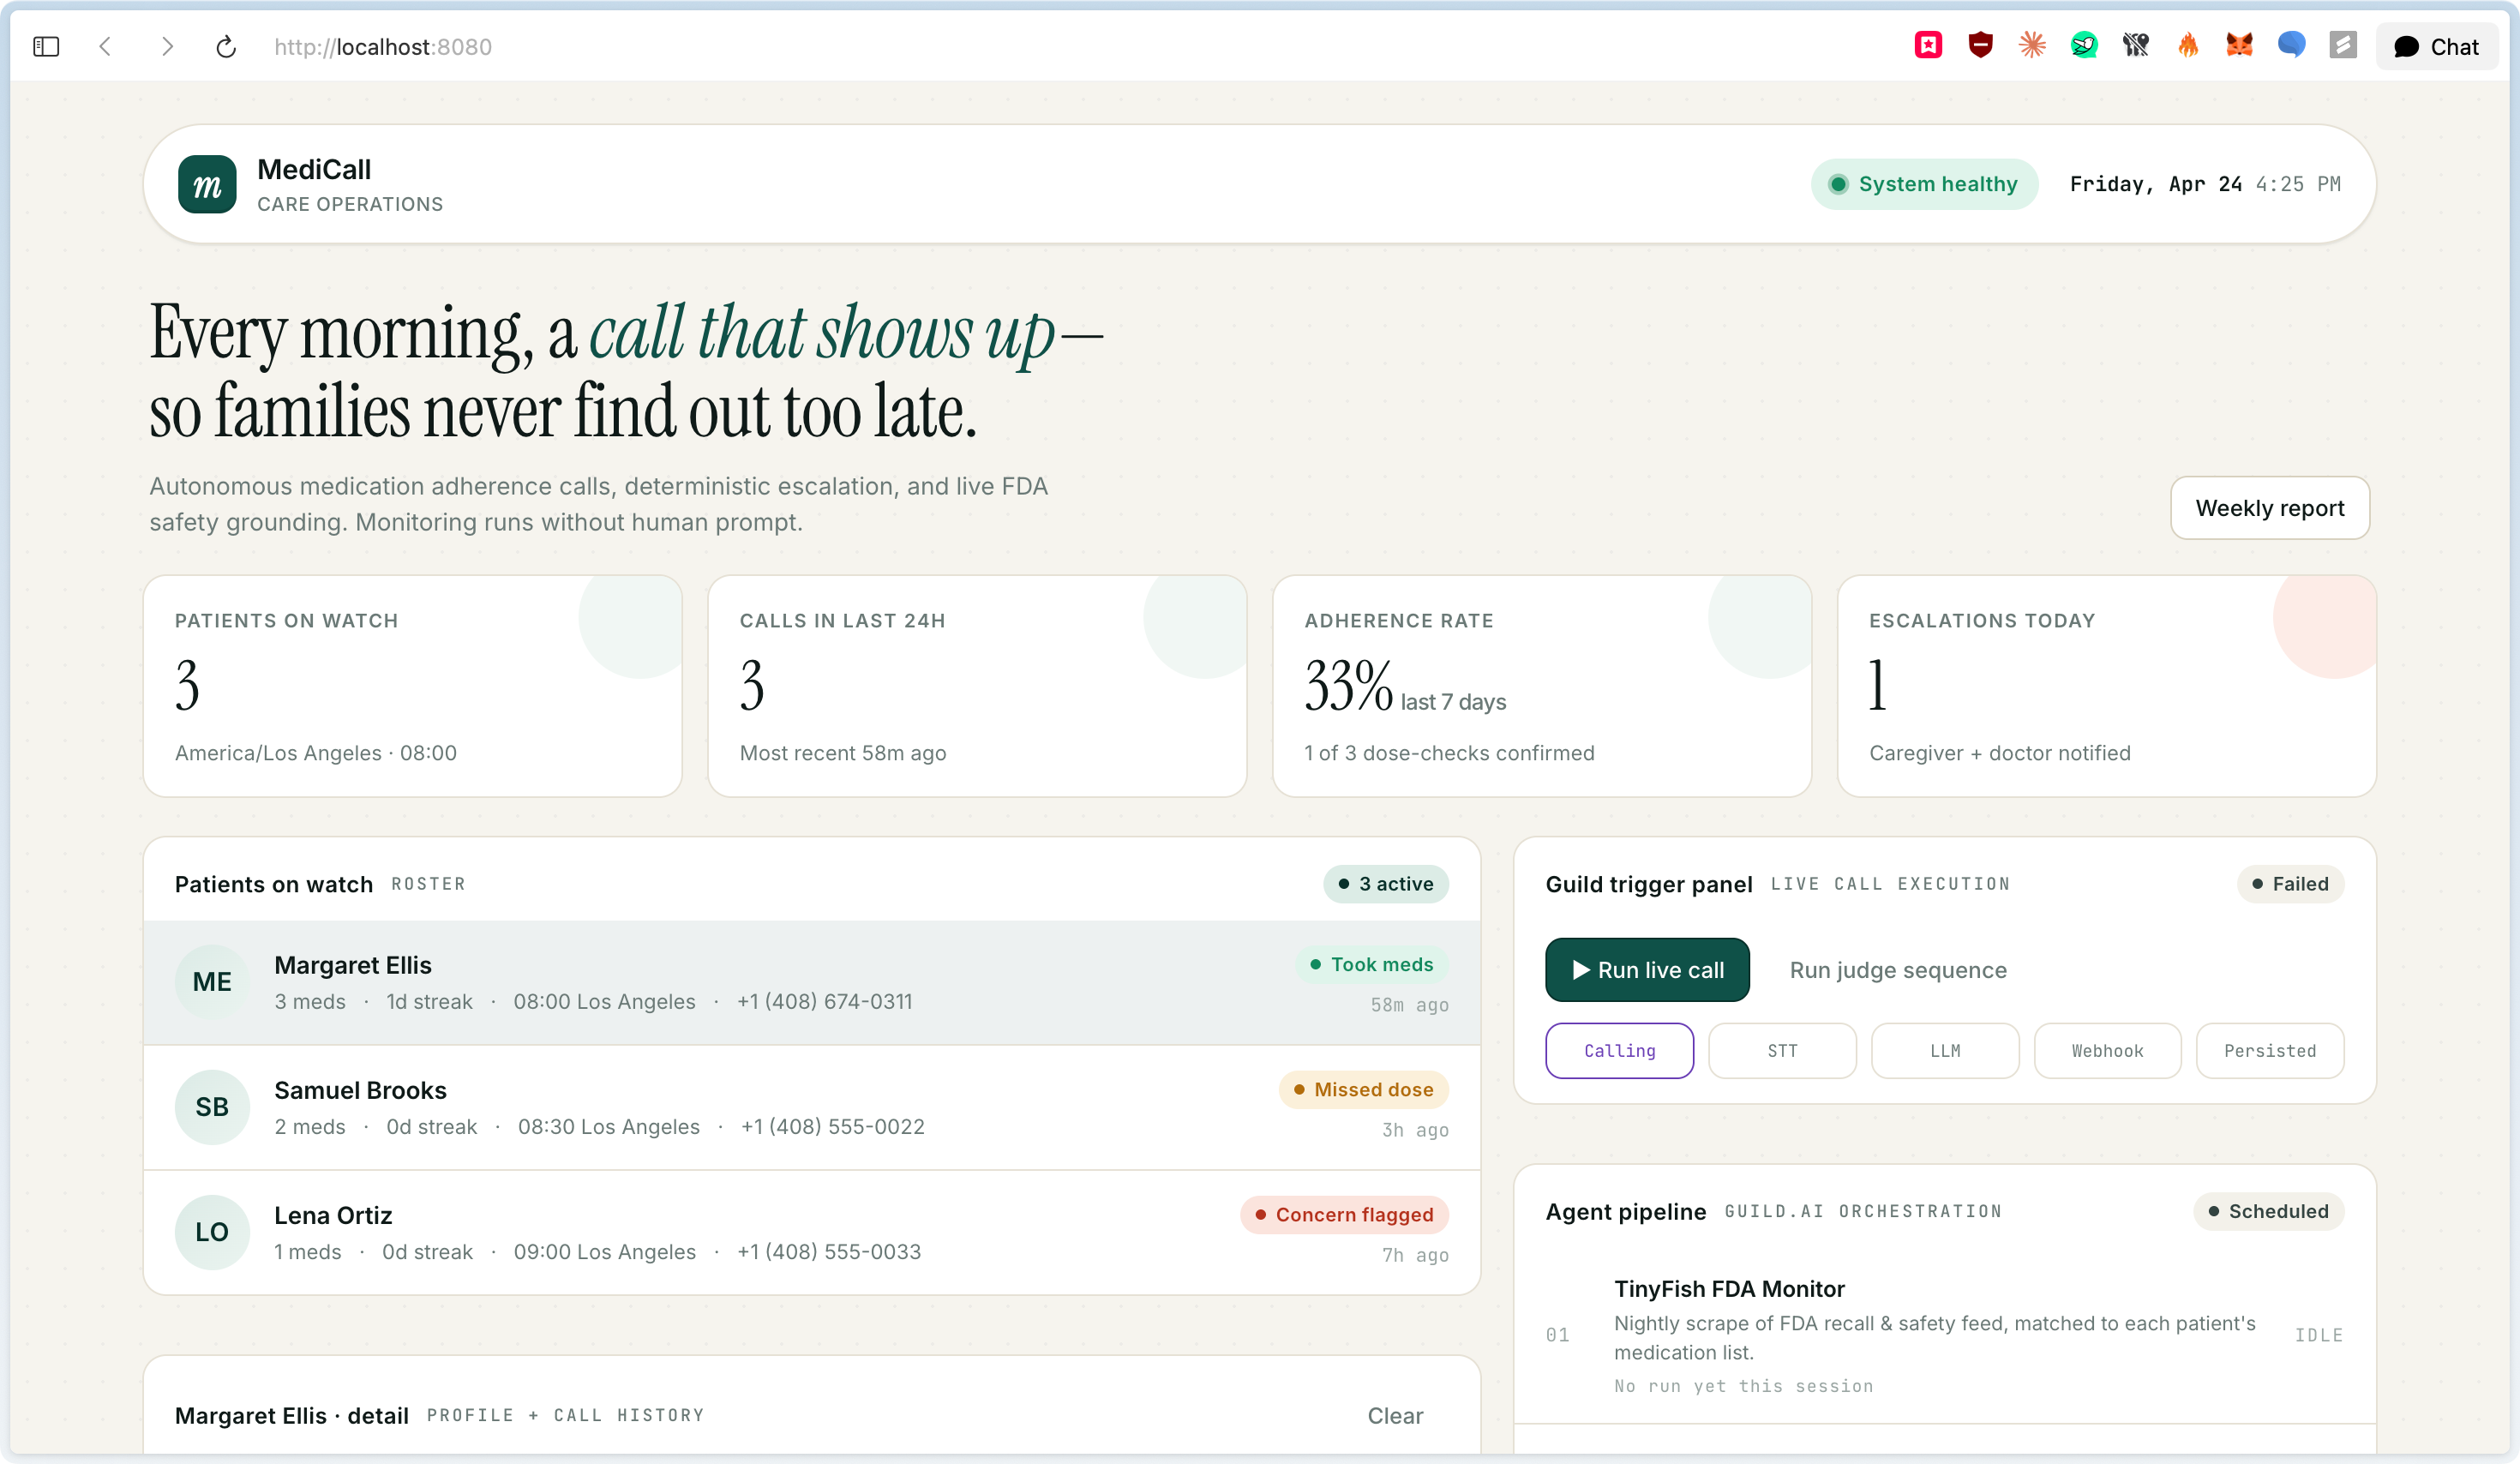Viewport: 2520px width, 1464px height.
Task: Click the localhost:8080 address bar
Action: click(383, 47)
